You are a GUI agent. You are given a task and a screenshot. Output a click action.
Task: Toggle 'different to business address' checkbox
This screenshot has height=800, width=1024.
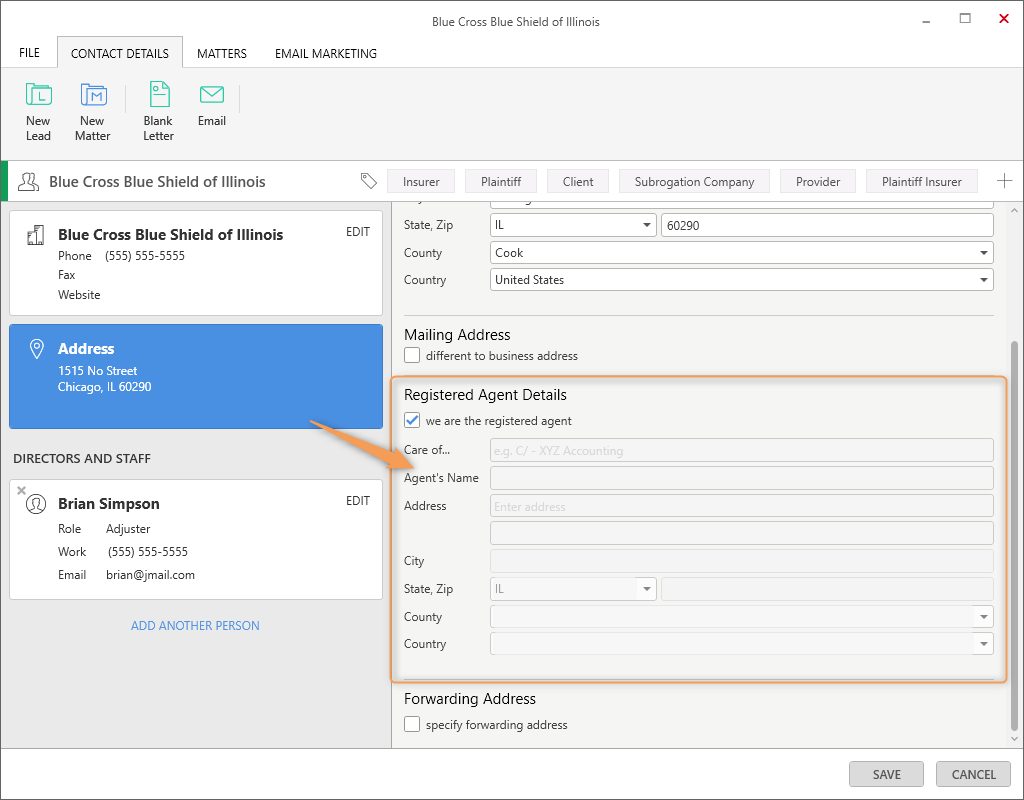(x=412, y=355)
